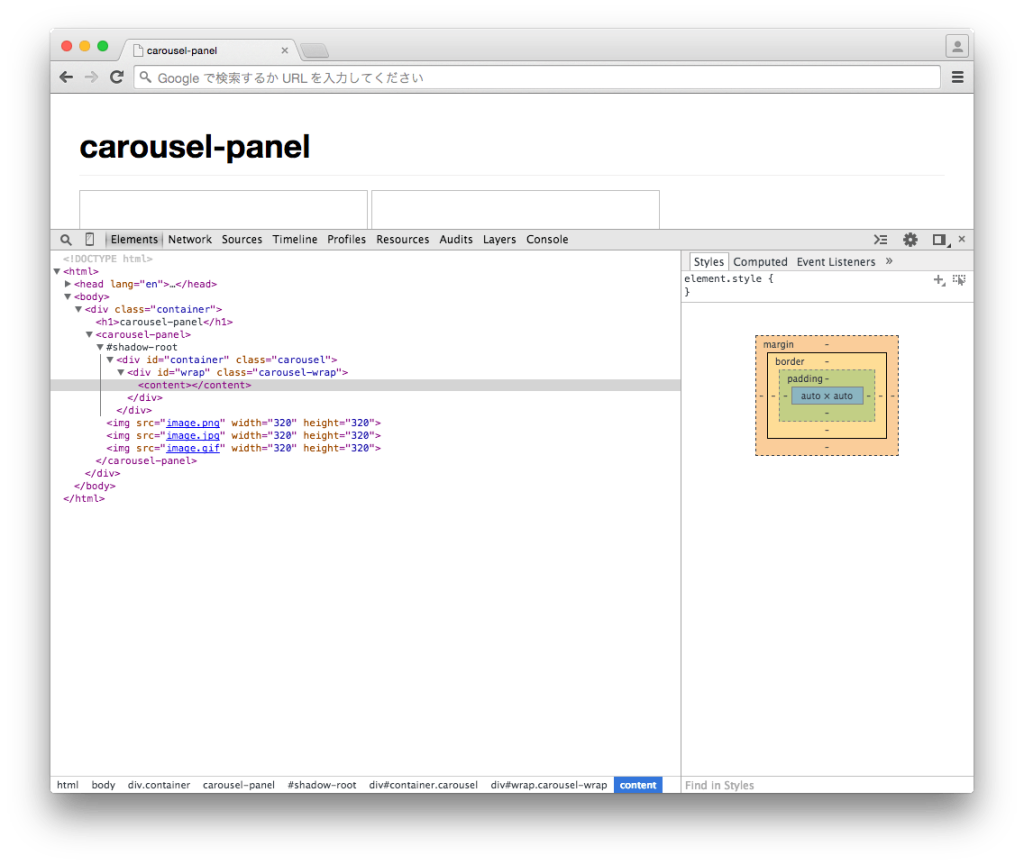Expand the head element node
1024x865 pixels.
pos(67,283)
